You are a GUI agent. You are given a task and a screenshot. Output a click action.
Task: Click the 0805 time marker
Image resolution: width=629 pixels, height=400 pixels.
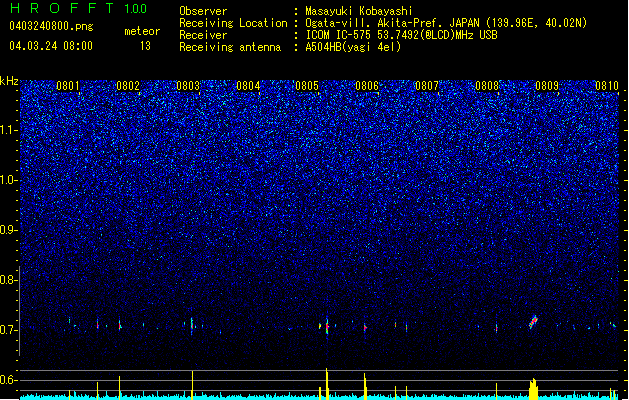tap(307, 86)
